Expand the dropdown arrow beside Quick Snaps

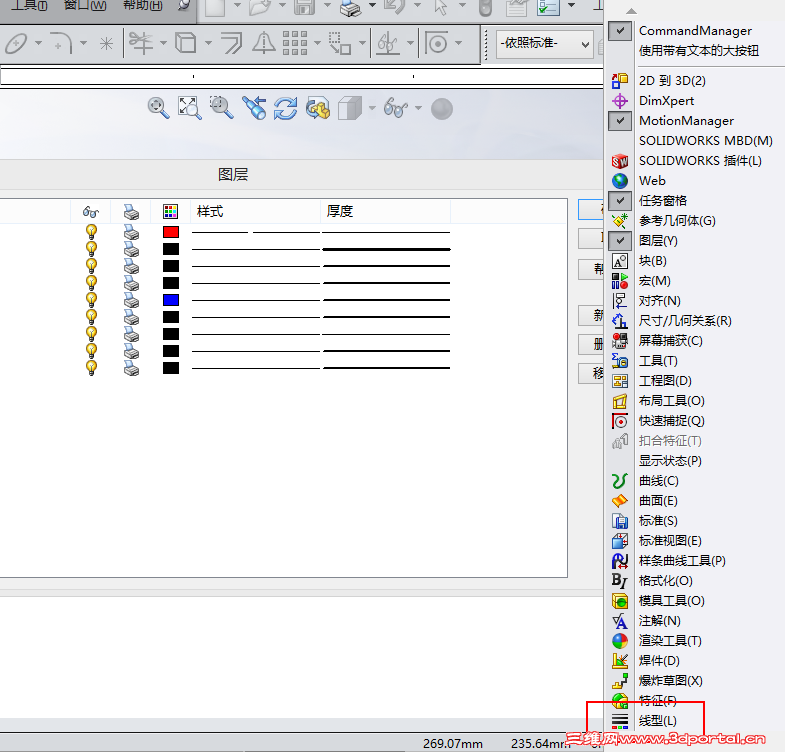(x=458, y=43)
